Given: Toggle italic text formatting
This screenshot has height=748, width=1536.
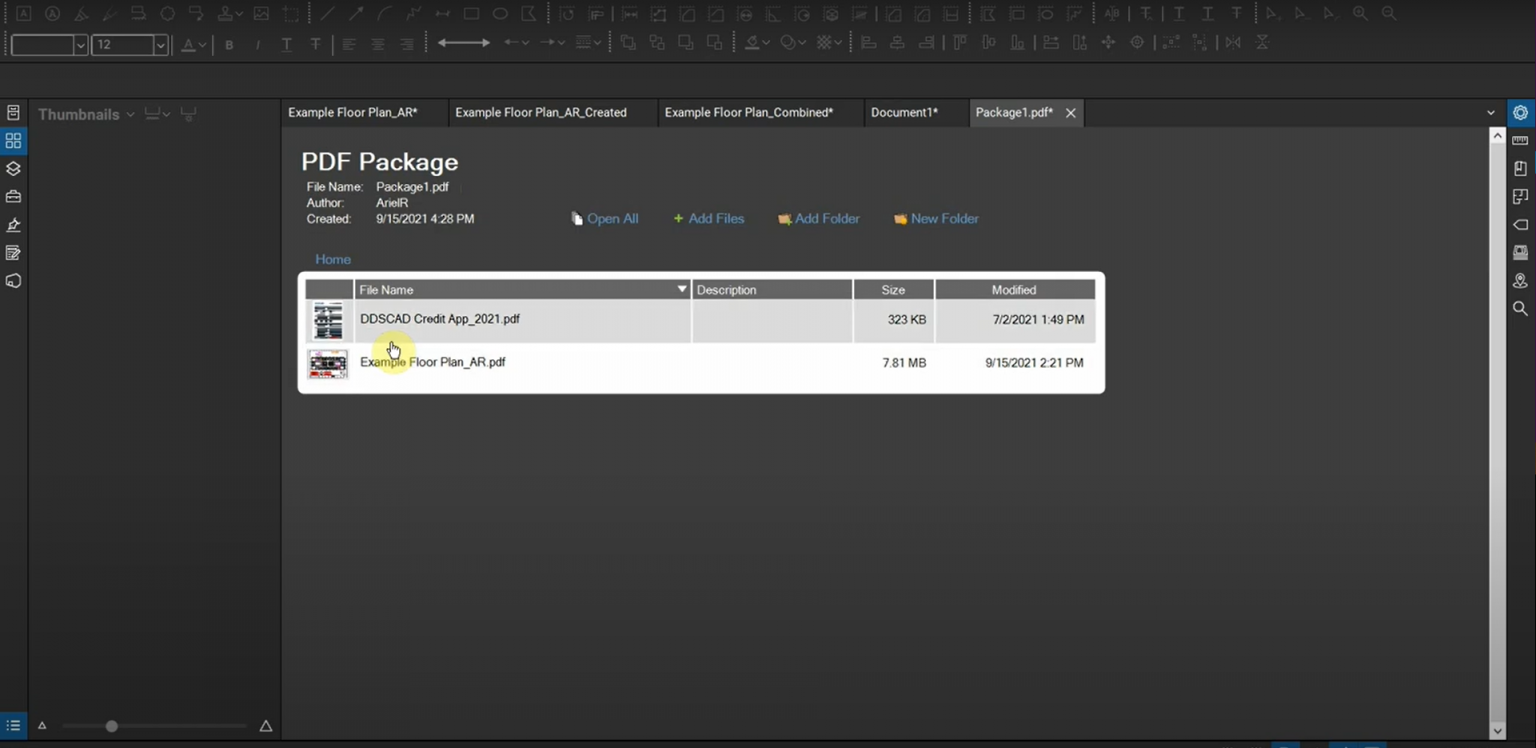Looking at the screenshot, I should click(257, 44).
